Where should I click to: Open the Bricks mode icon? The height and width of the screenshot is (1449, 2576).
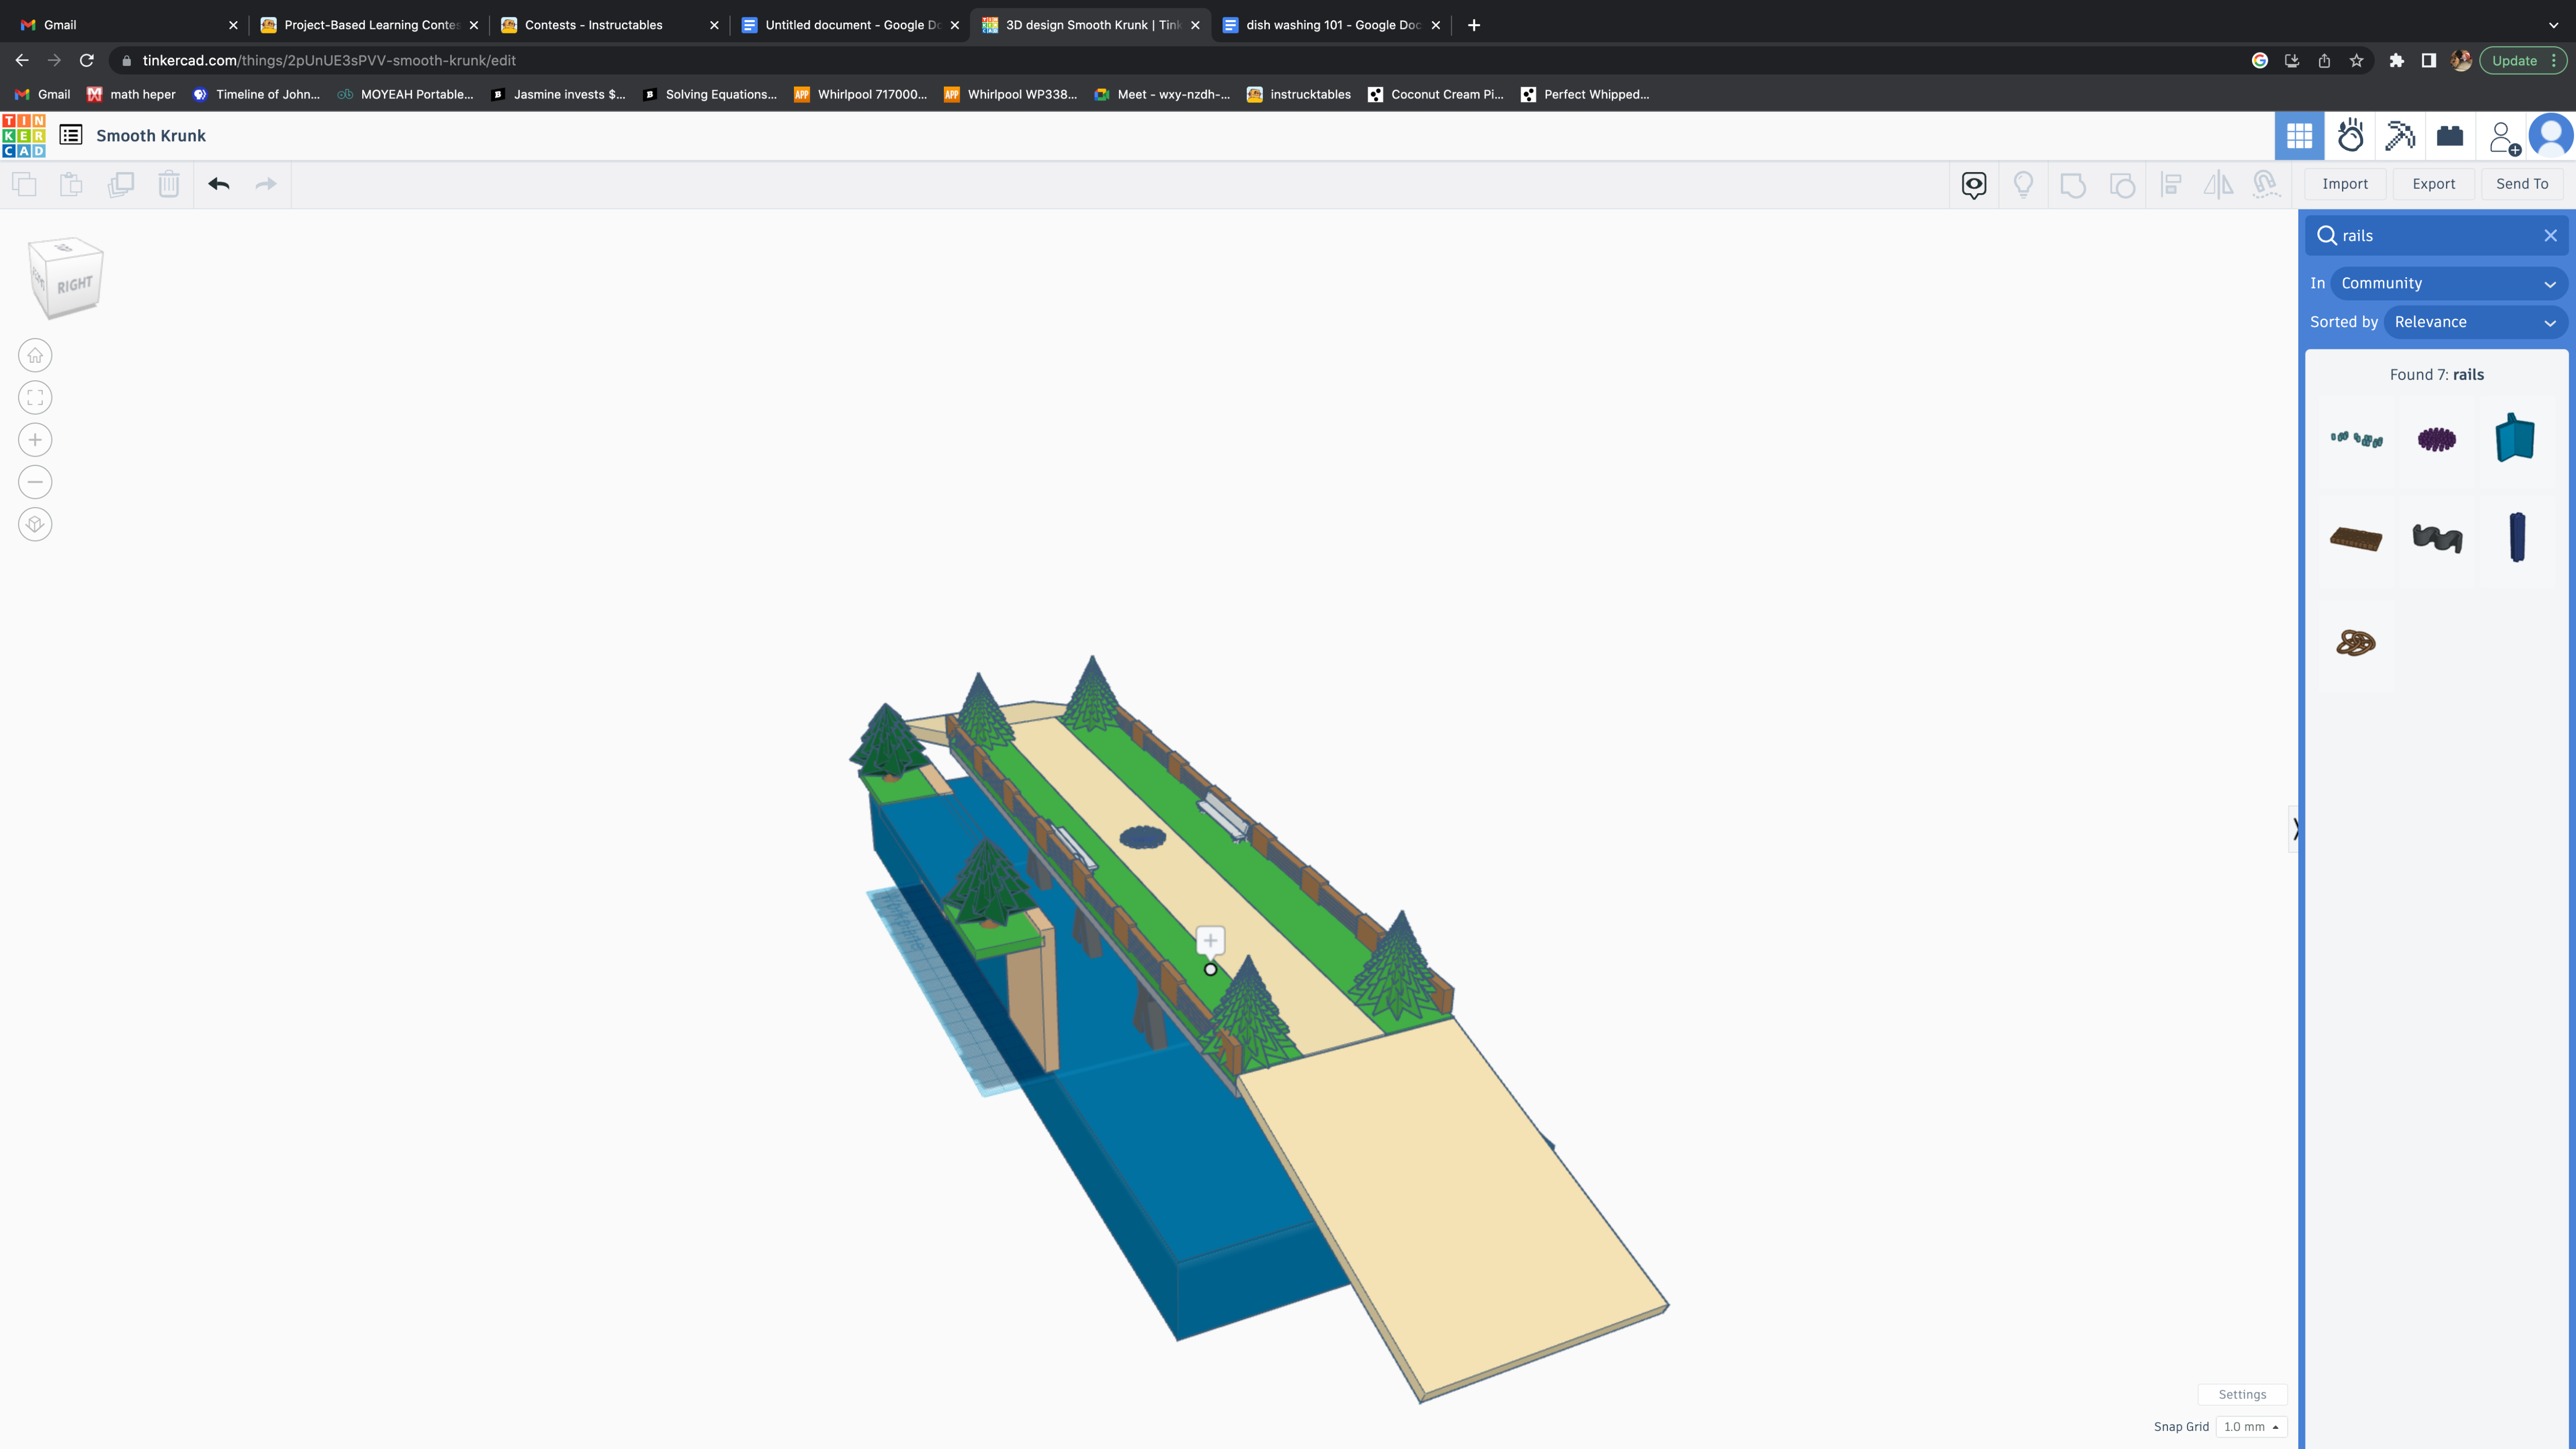click(2449, 135)
